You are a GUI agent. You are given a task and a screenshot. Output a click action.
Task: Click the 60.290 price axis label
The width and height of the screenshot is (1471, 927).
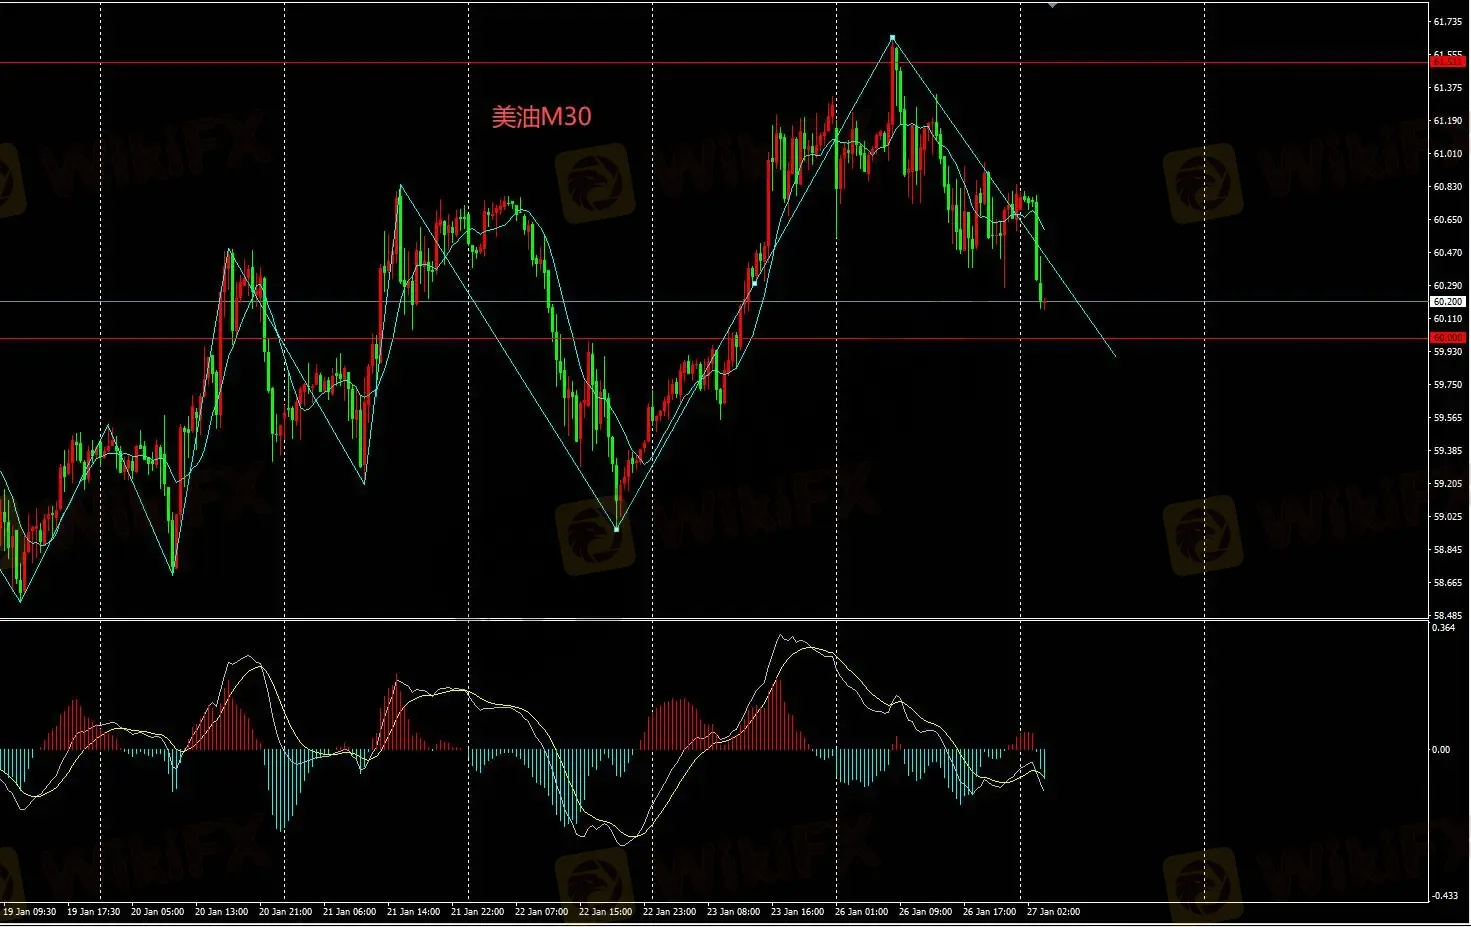[x=1447, y=286]
